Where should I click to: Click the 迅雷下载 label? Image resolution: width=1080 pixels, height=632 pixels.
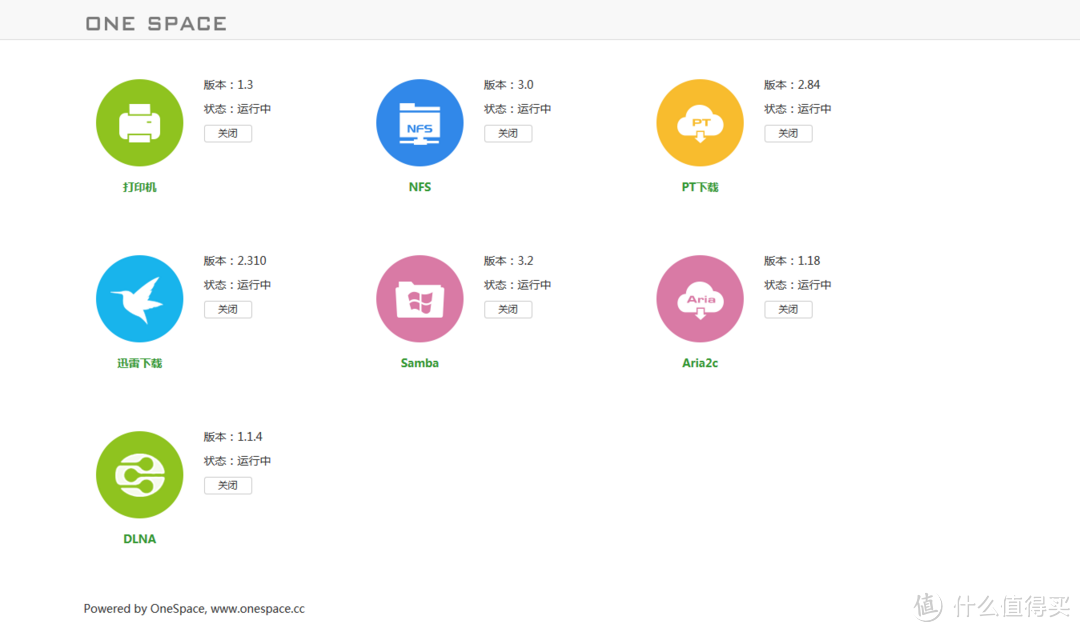(x=140, y=364)
